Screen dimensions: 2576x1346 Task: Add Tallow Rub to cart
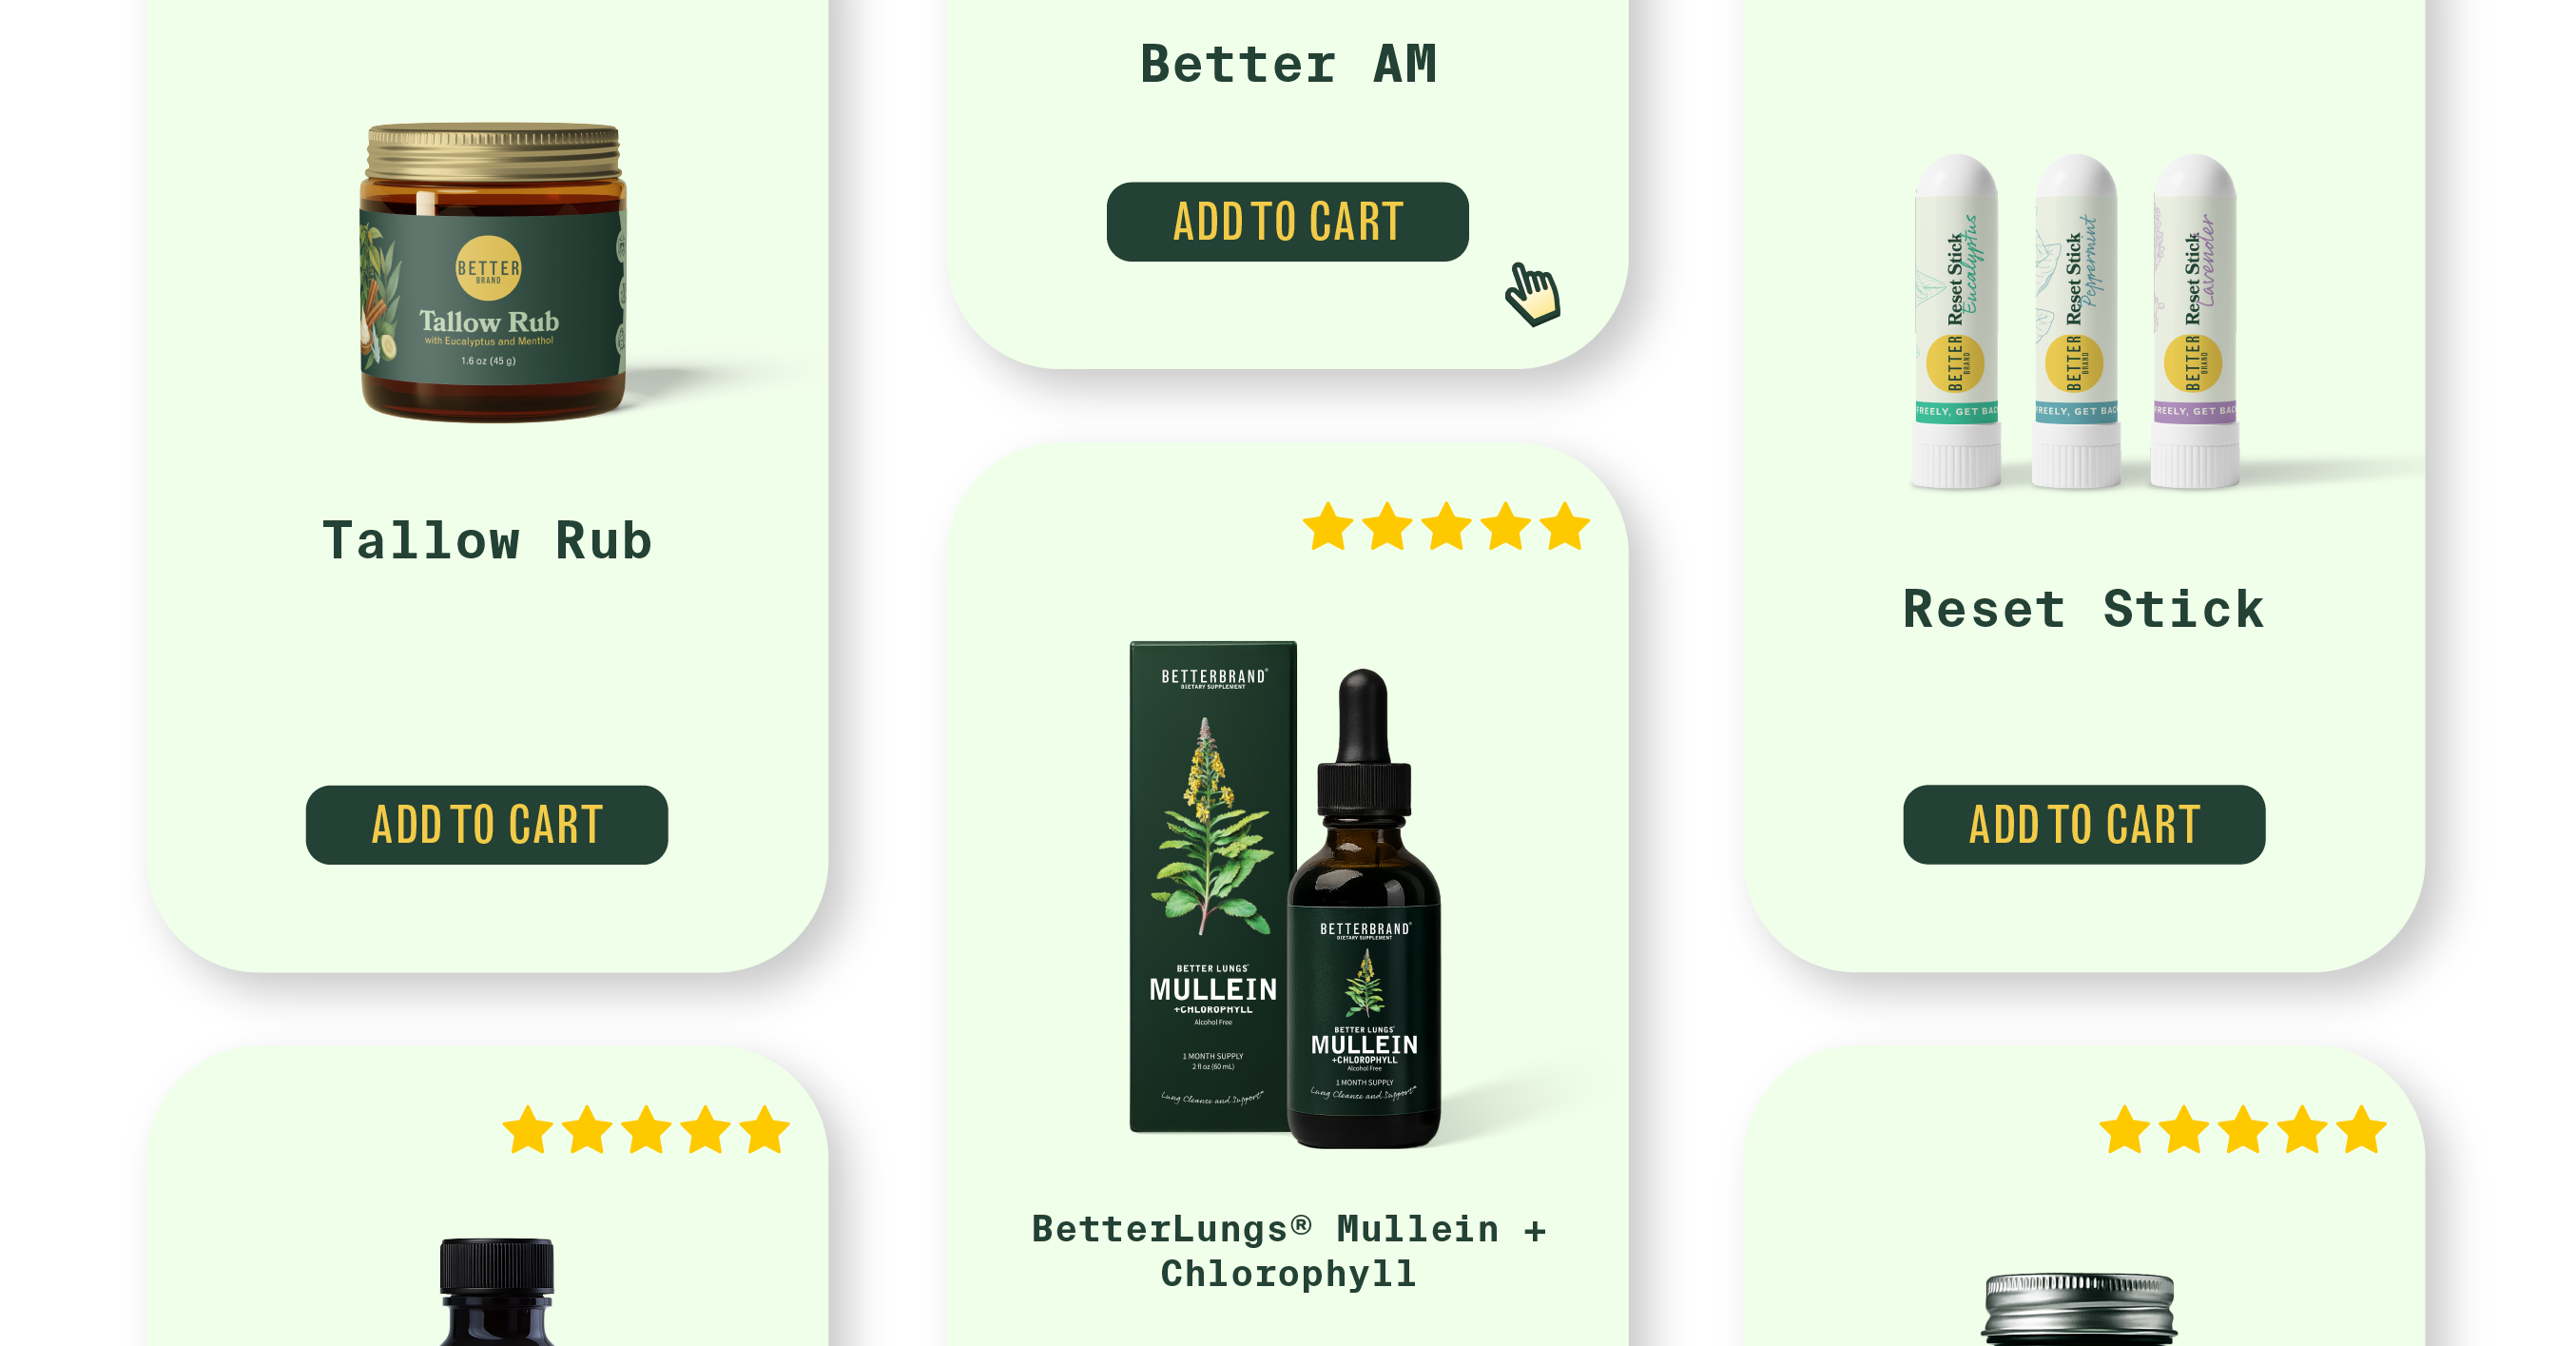pyautogui.click(x=487, y=825)
